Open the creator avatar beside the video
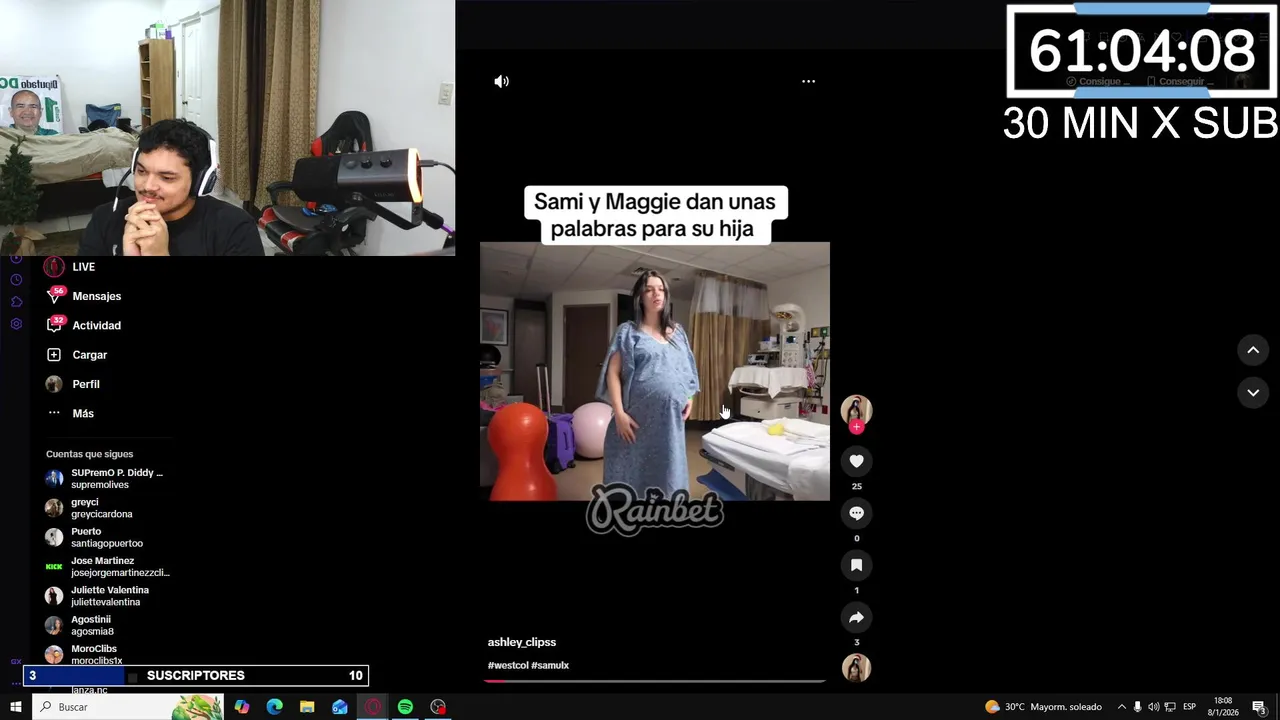Viewport: 1280px width, 720px height. pyautogui.click(x=856, y=410)
